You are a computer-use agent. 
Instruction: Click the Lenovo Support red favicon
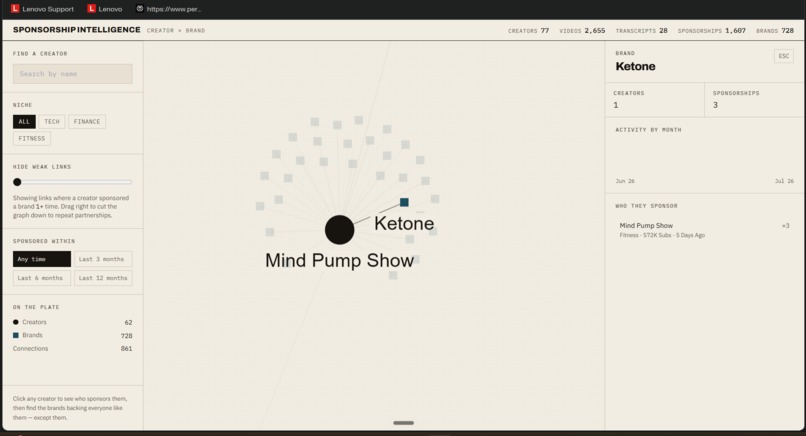point(15,9)
